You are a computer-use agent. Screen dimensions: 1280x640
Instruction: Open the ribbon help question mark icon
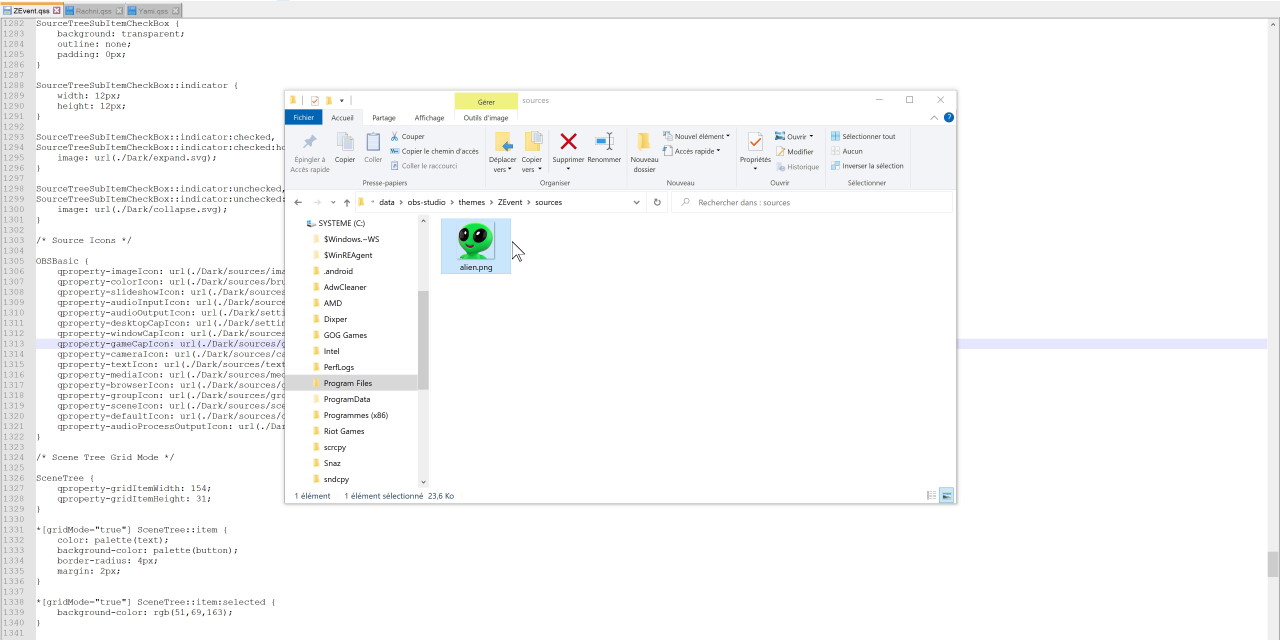click(x=949, y=117)
